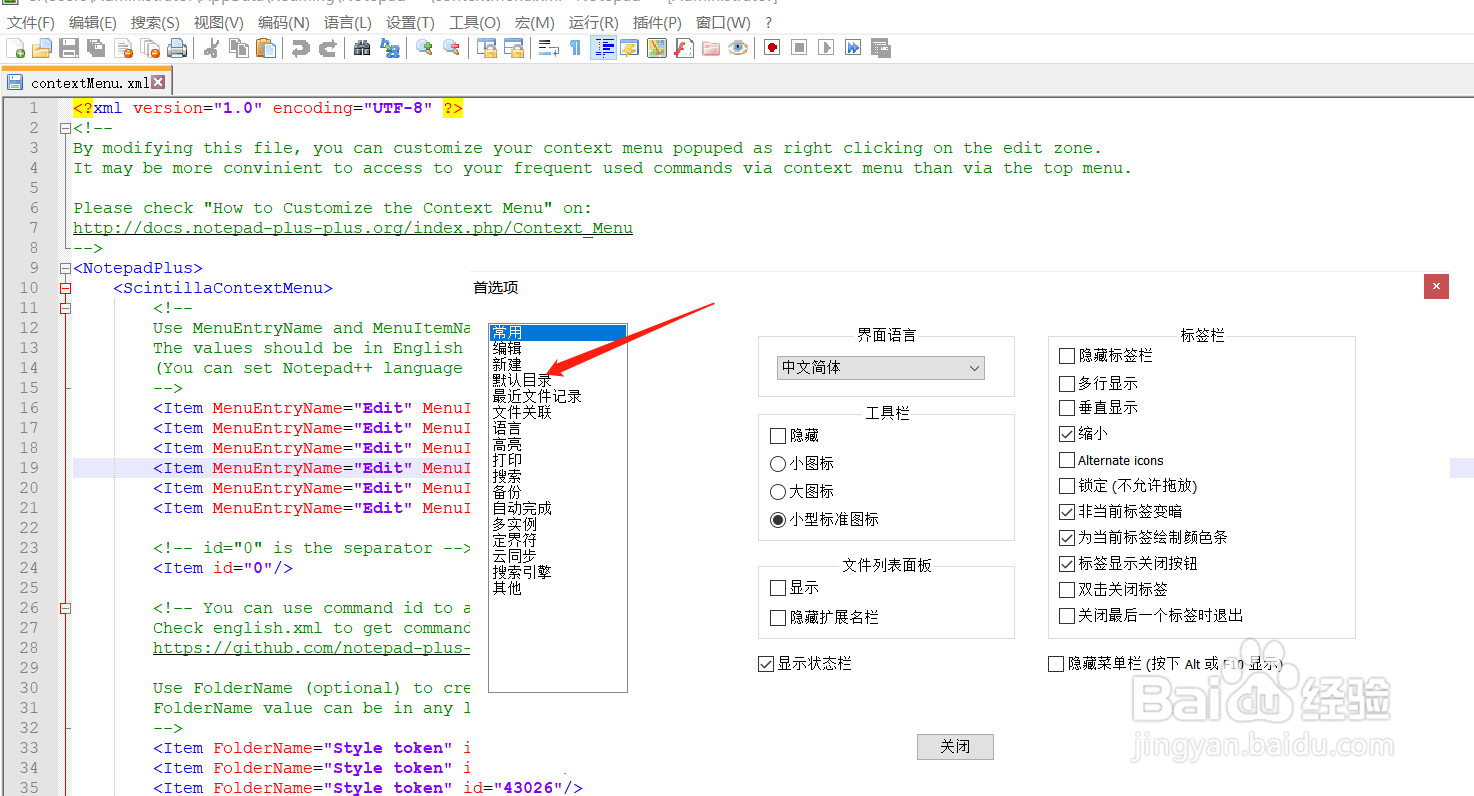Run macro multiple times icon
The height and width of the screenshot is (796, 1474).
pos(853,47)
